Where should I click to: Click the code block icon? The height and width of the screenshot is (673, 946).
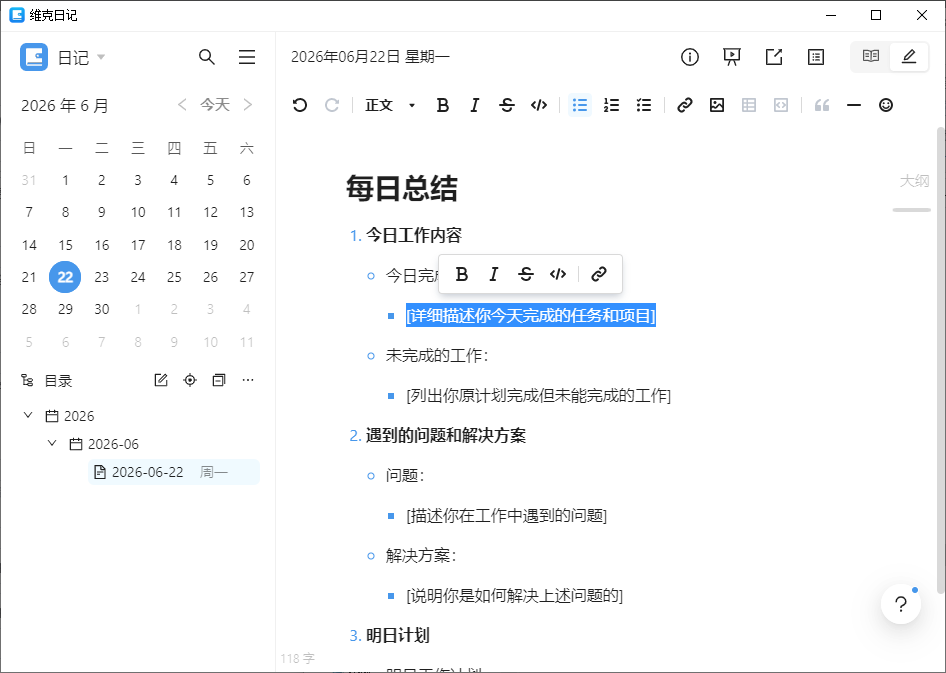click(781, 106)
